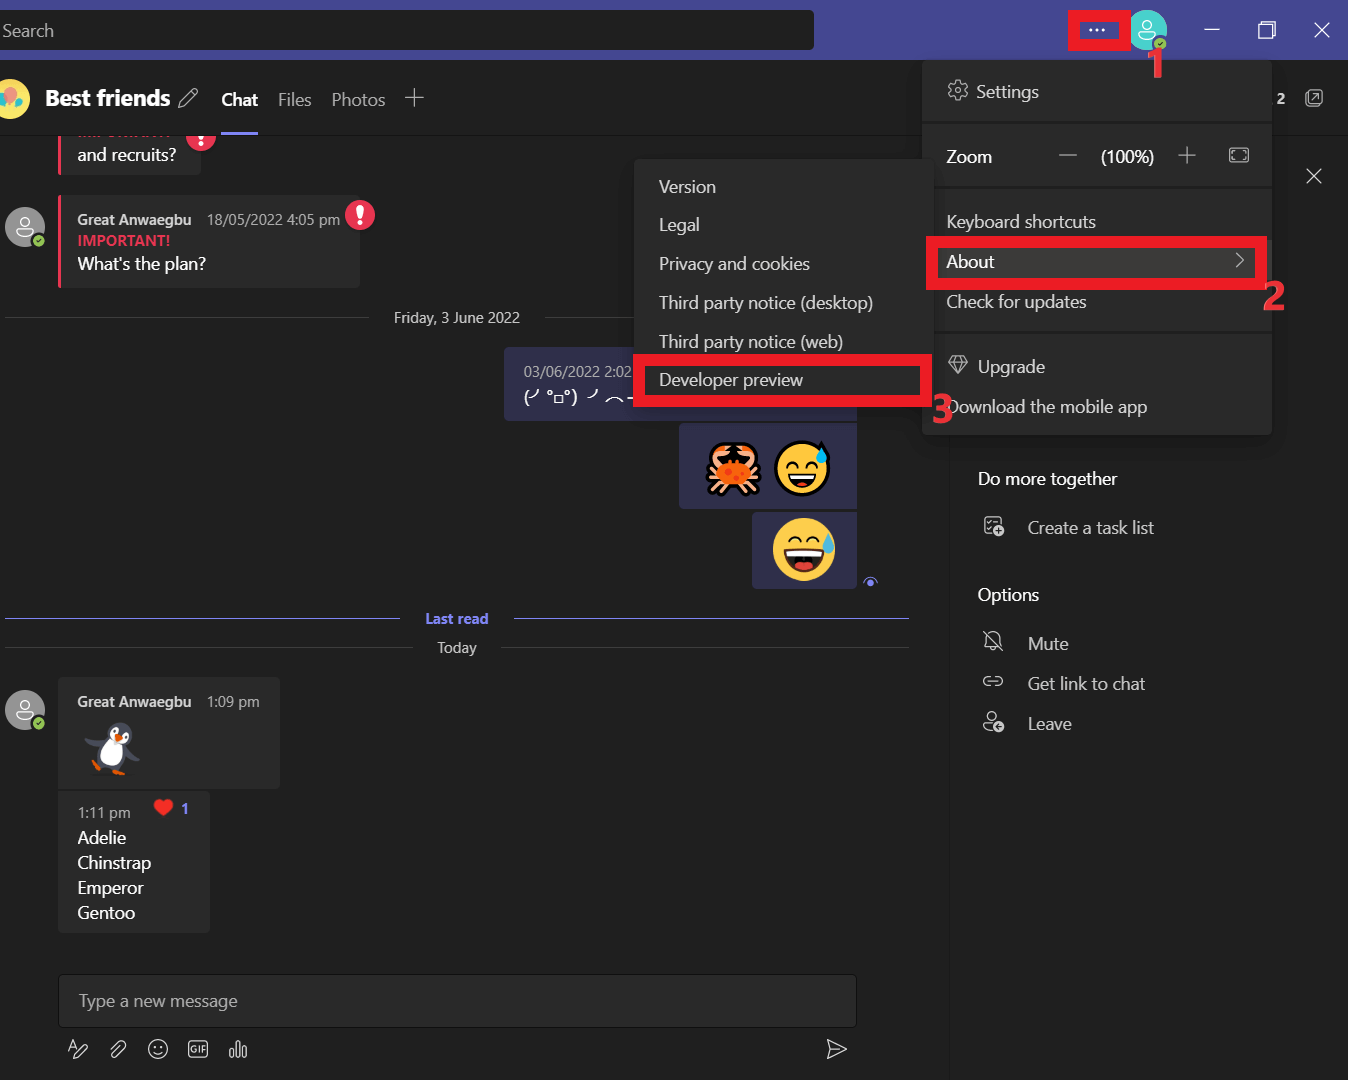Mute the Best friends chat

pos(1047,643)
